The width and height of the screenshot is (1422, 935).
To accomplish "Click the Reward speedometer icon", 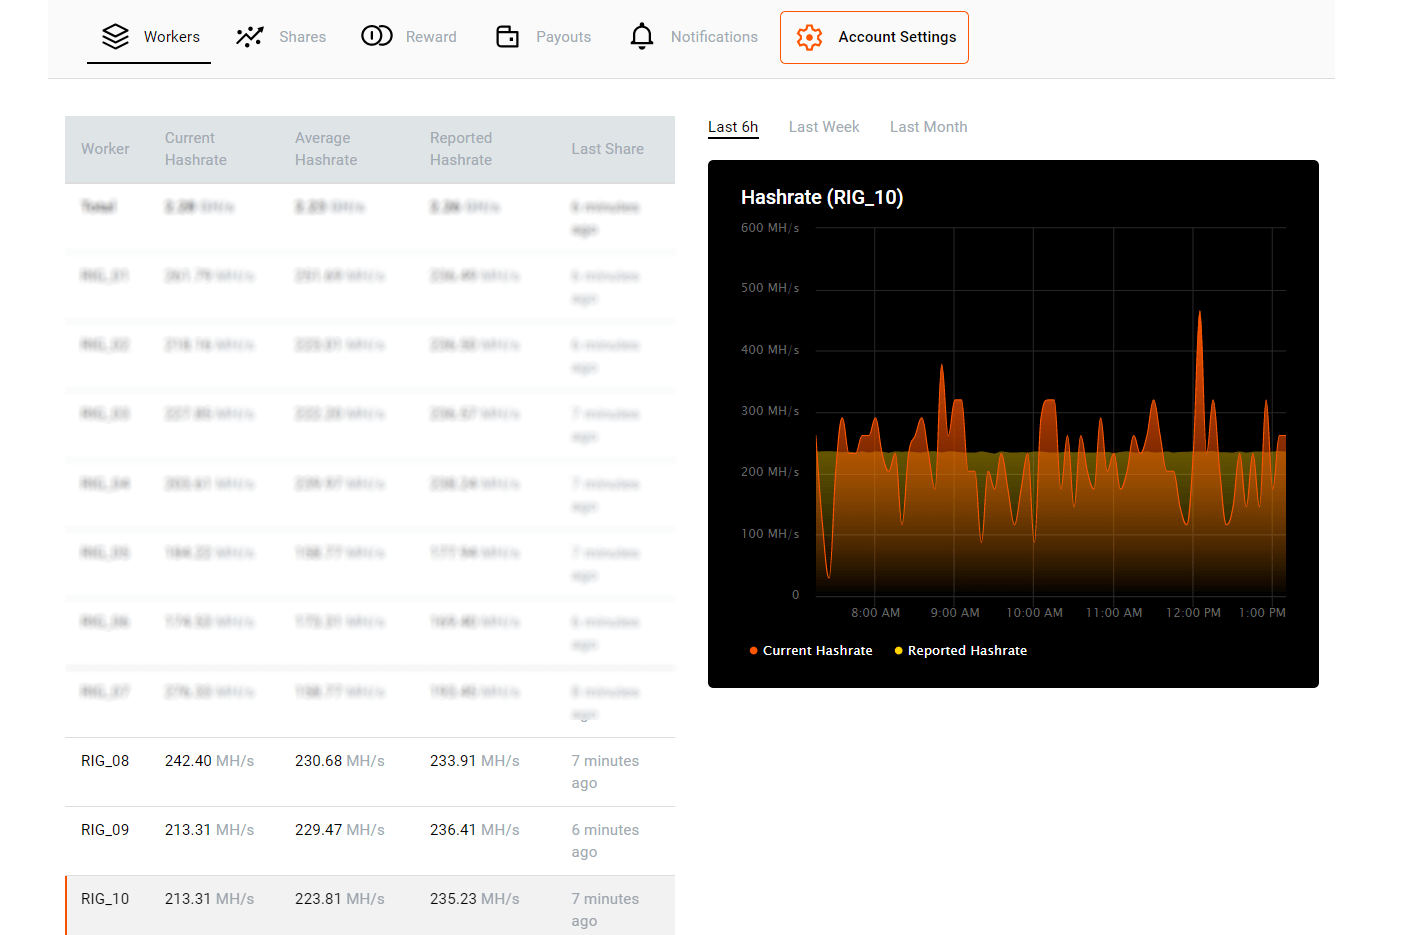I will pyautogui.click(x=377, y=35).
